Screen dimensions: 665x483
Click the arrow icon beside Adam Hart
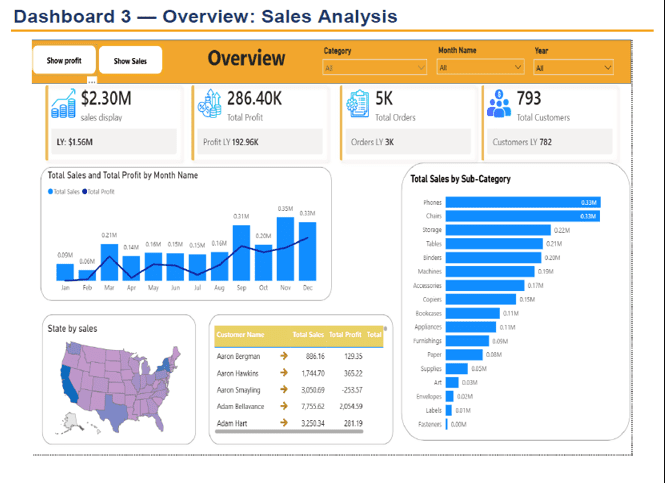284,422
